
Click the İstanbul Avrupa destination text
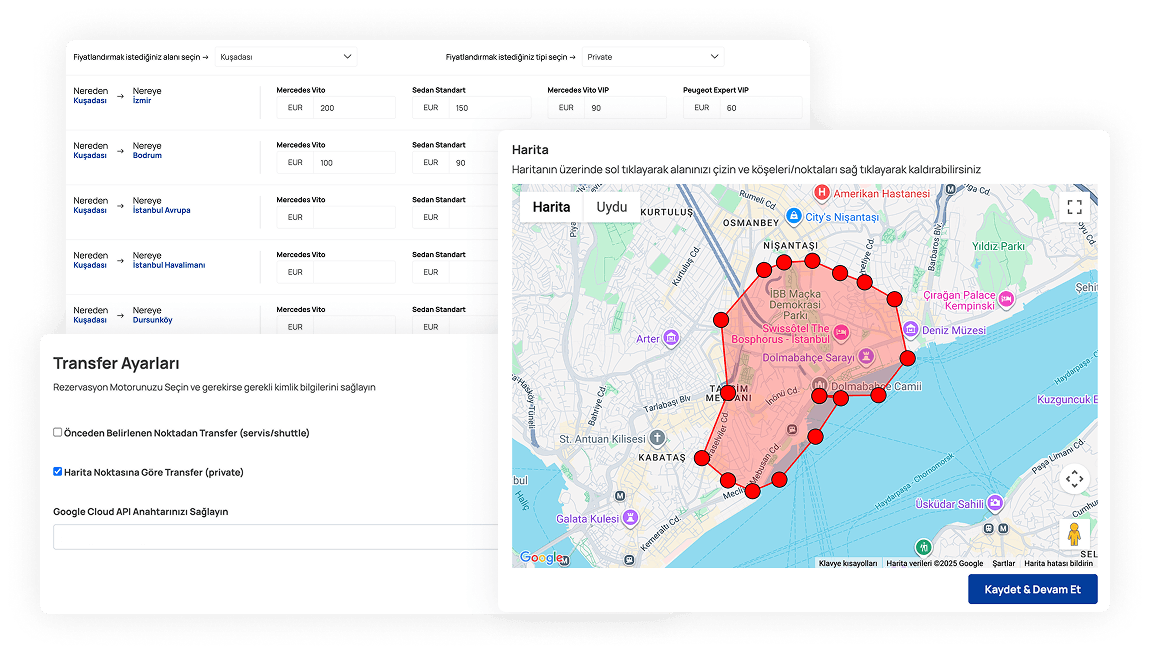(161, 210)
